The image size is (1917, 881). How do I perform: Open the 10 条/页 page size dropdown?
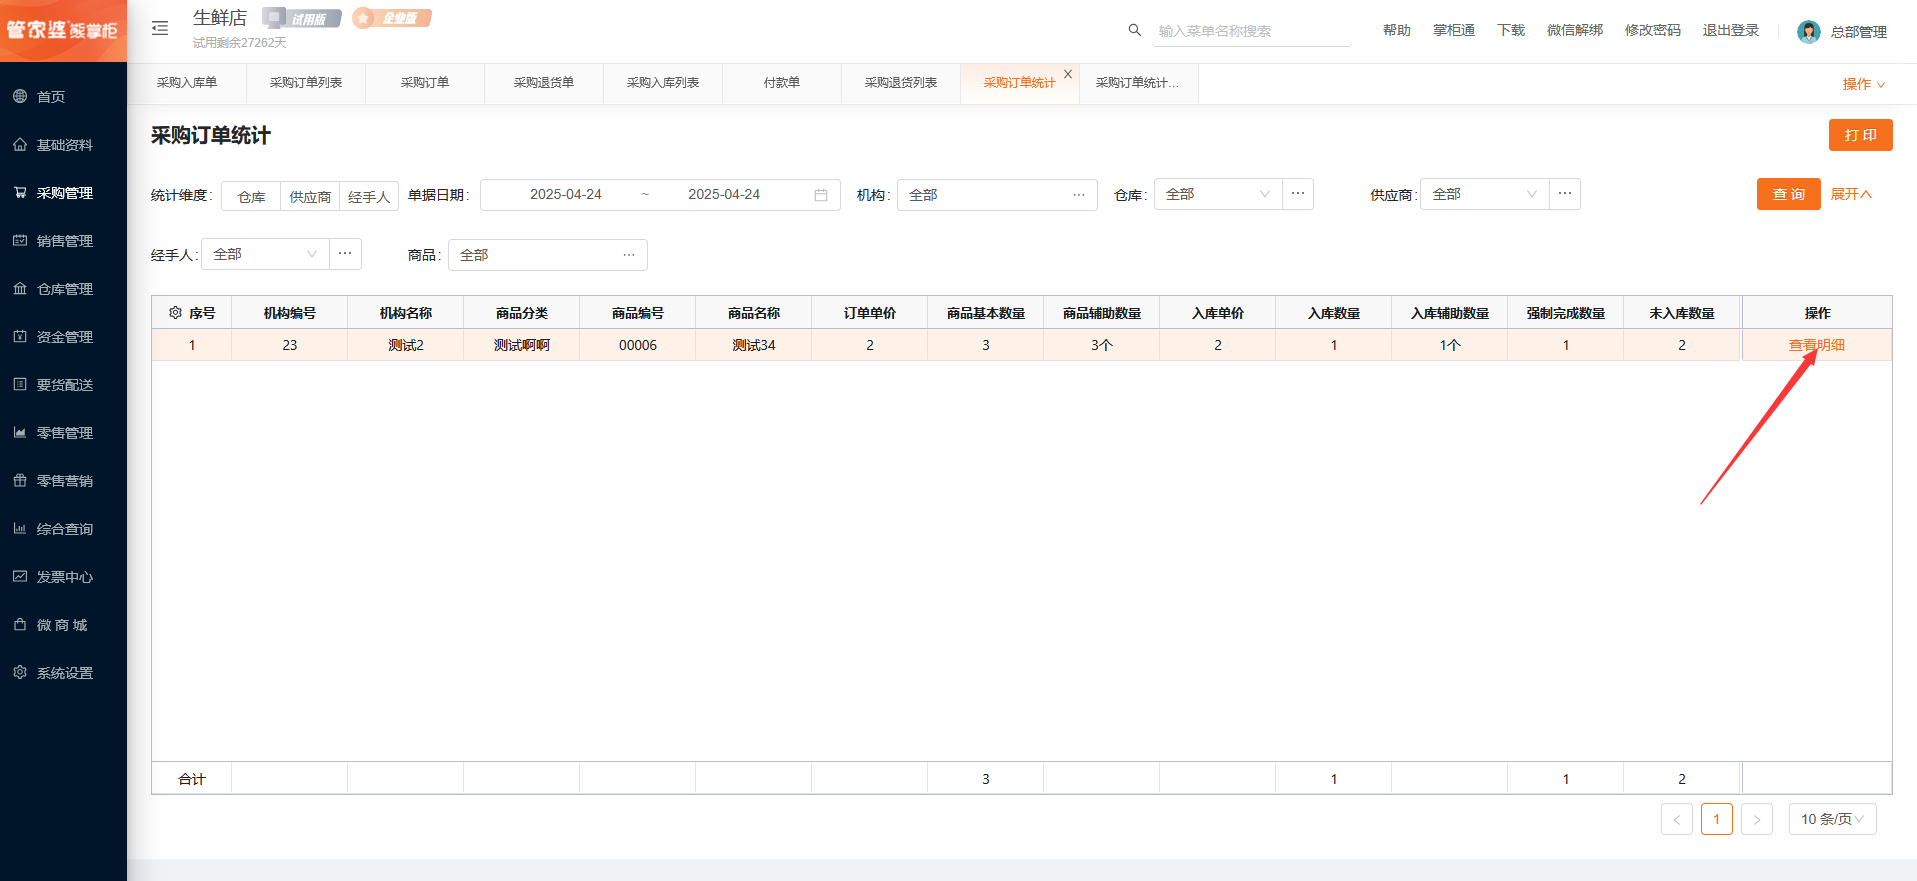click(1832, 819)
